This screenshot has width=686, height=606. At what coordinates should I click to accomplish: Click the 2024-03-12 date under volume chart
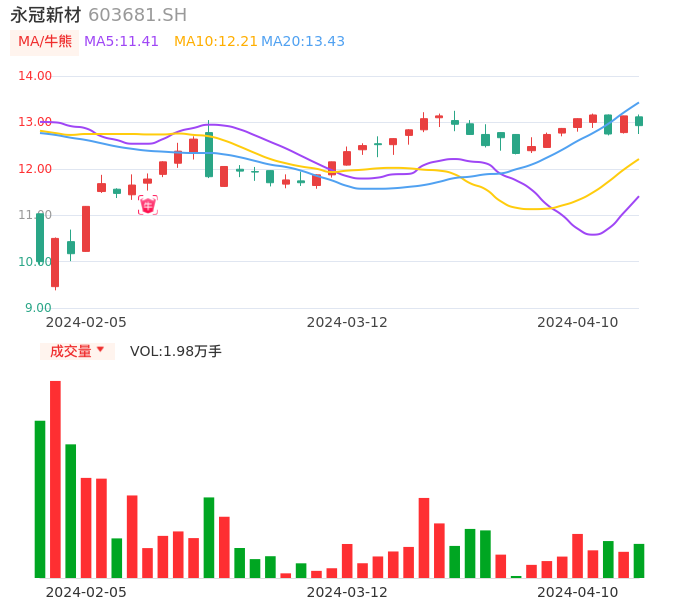pyautogui.click(x=347, y=592)
